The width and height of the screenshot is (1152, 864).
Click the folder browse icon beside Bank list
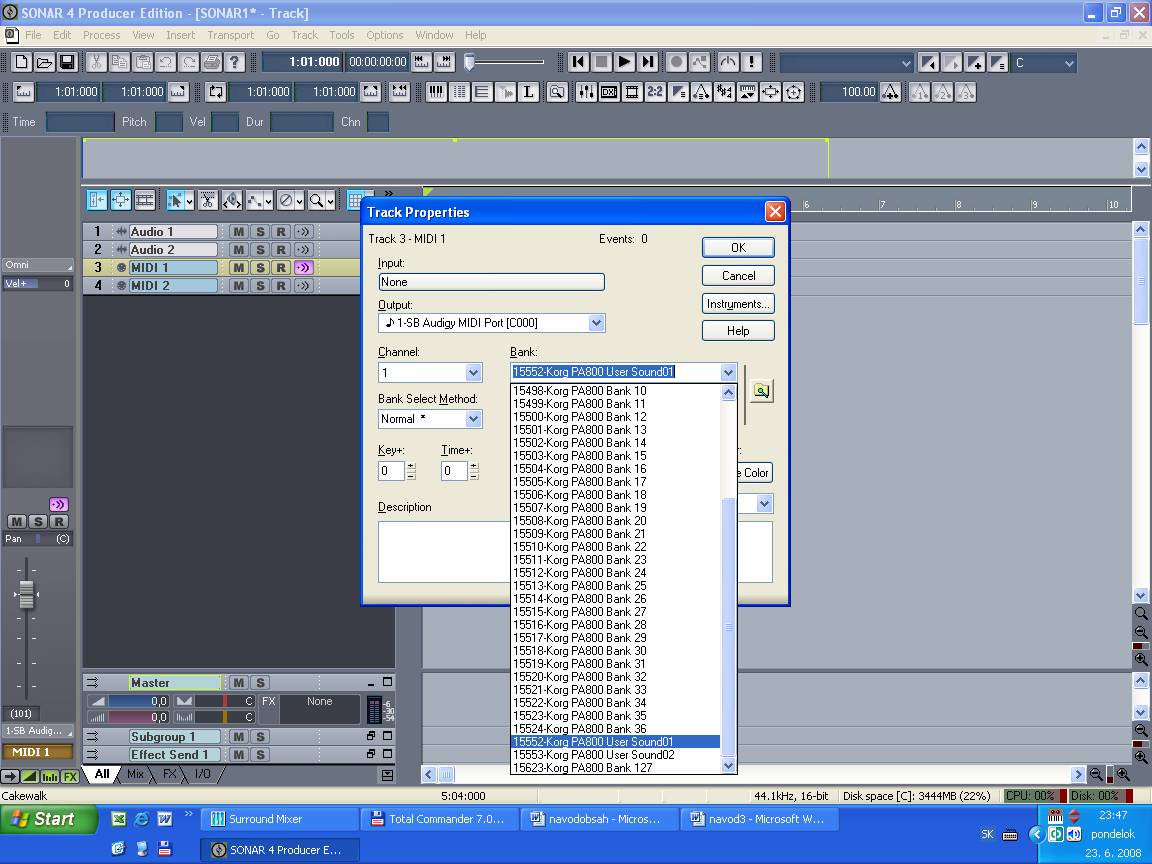pyautogui.click(x=761, y=391)
